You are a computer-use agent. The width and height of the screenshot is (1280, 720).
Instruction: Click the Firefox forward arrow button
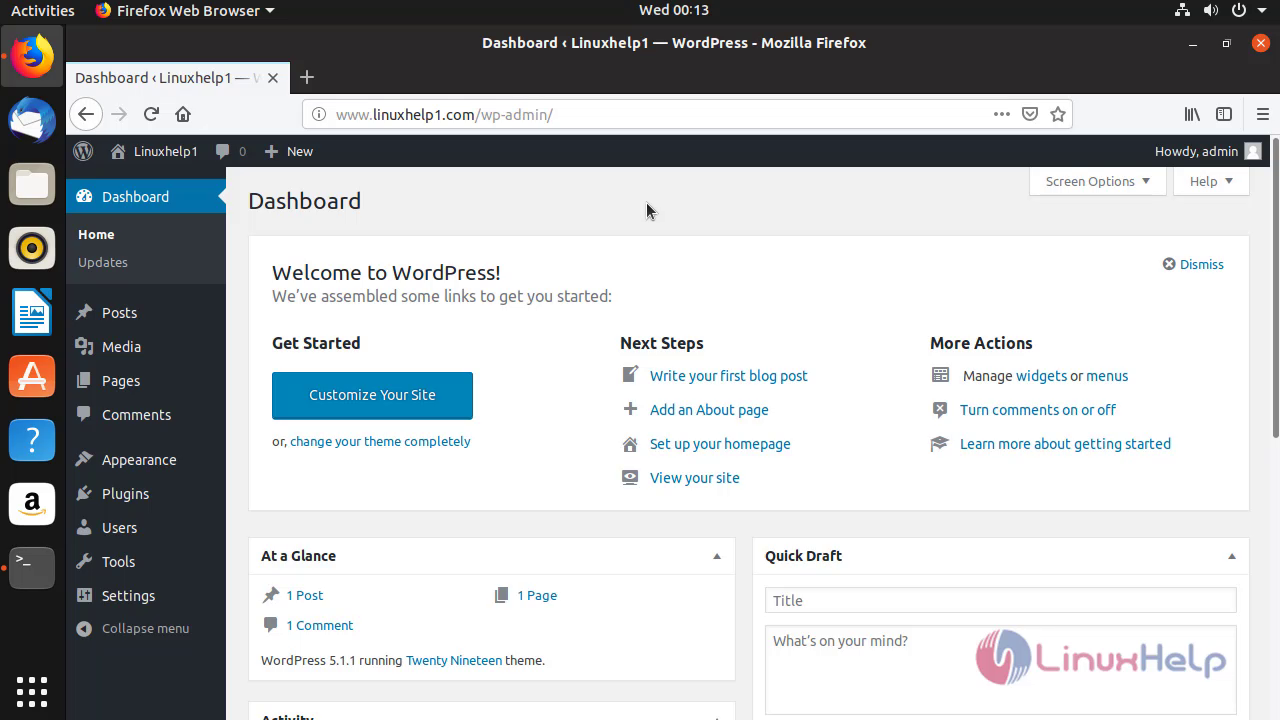point(119,114)
